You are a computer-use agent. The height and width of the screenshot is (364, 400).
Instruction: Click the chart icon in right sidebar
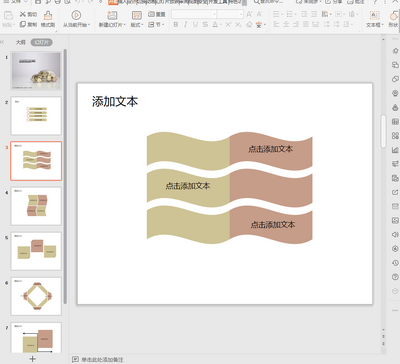click(x=395, y=150)
